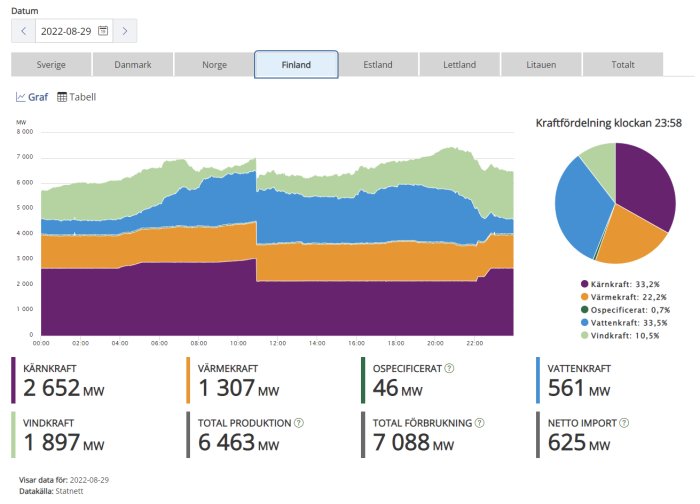Image resolution: width=700 pixels, height=504 pixels.
Task: Click the help icon beside Ospecificerat
Action: (x=449, y=368)
